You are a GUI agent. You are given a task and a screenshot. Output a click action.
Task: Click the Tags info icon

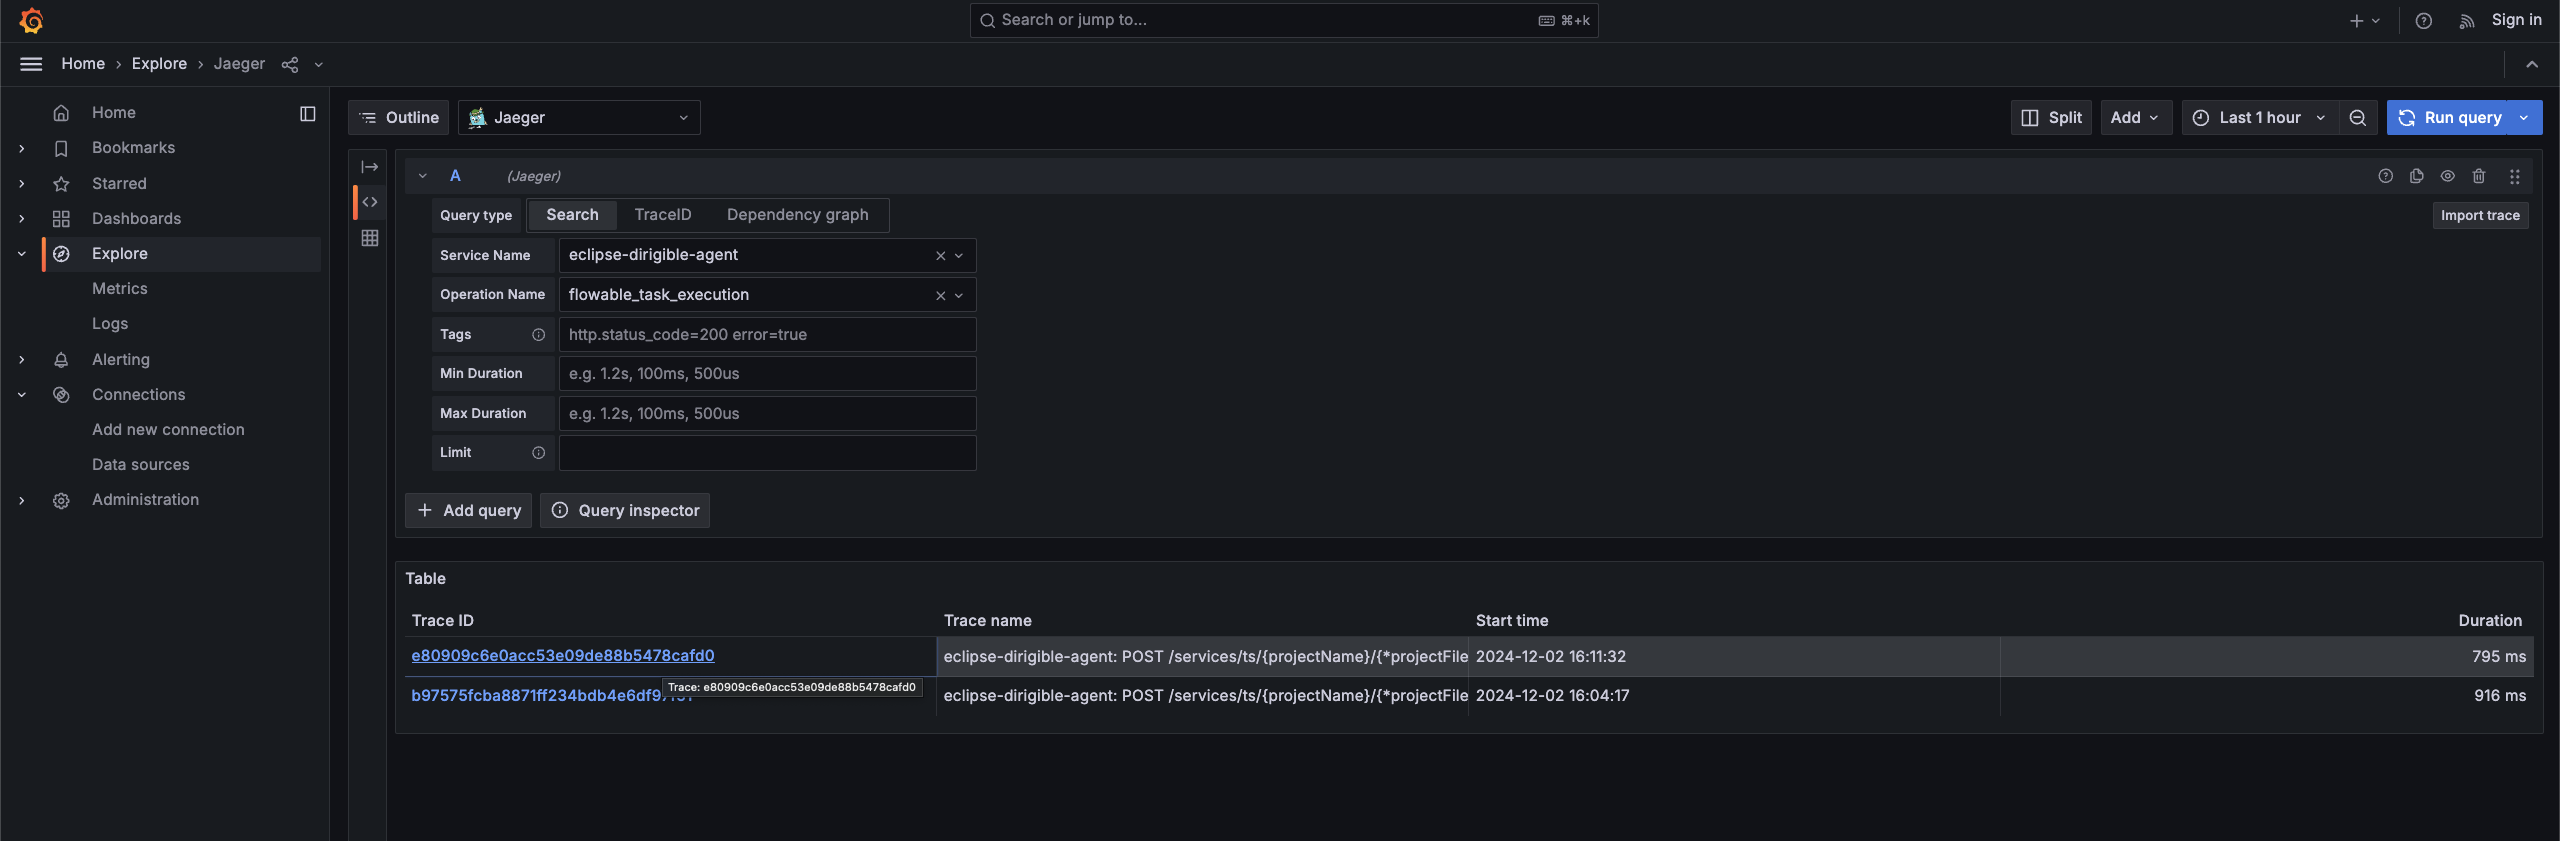(x=539, y=335)
